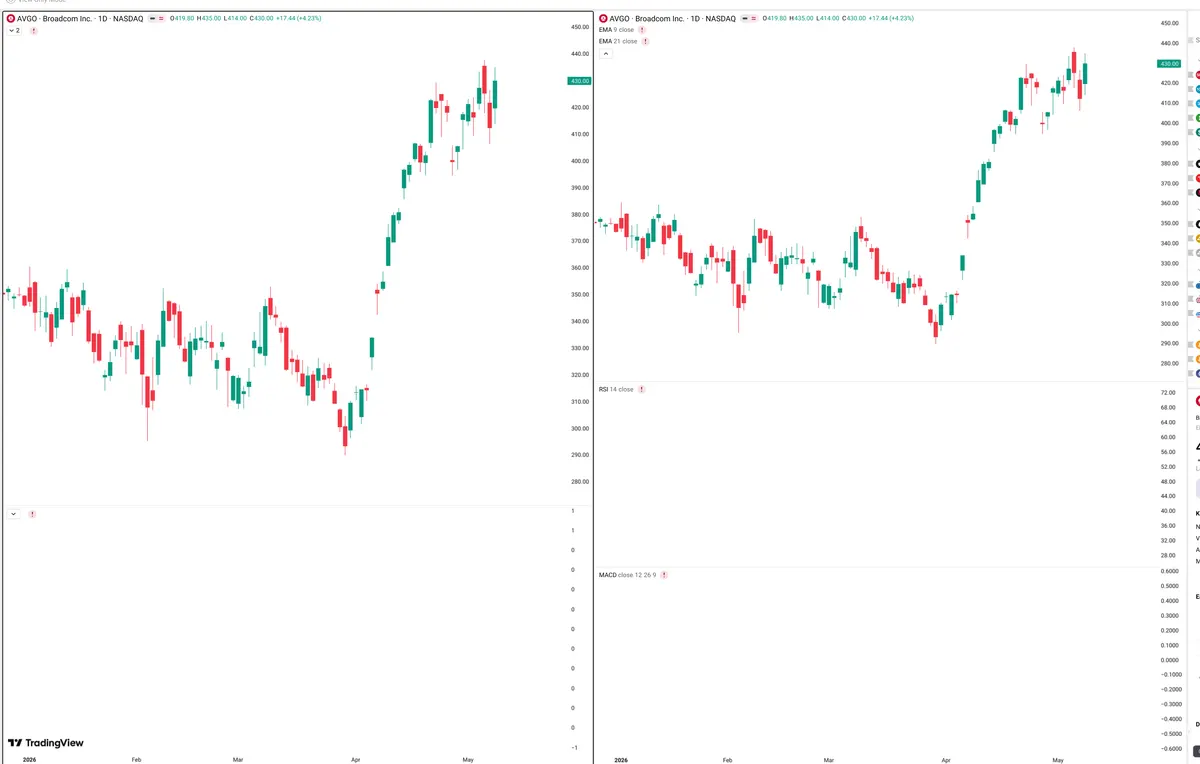This screenshot has width=1200, height=764.
Task: Click the 0.6000 label on the MACD pane scale
Action: tap(1168, 571)
